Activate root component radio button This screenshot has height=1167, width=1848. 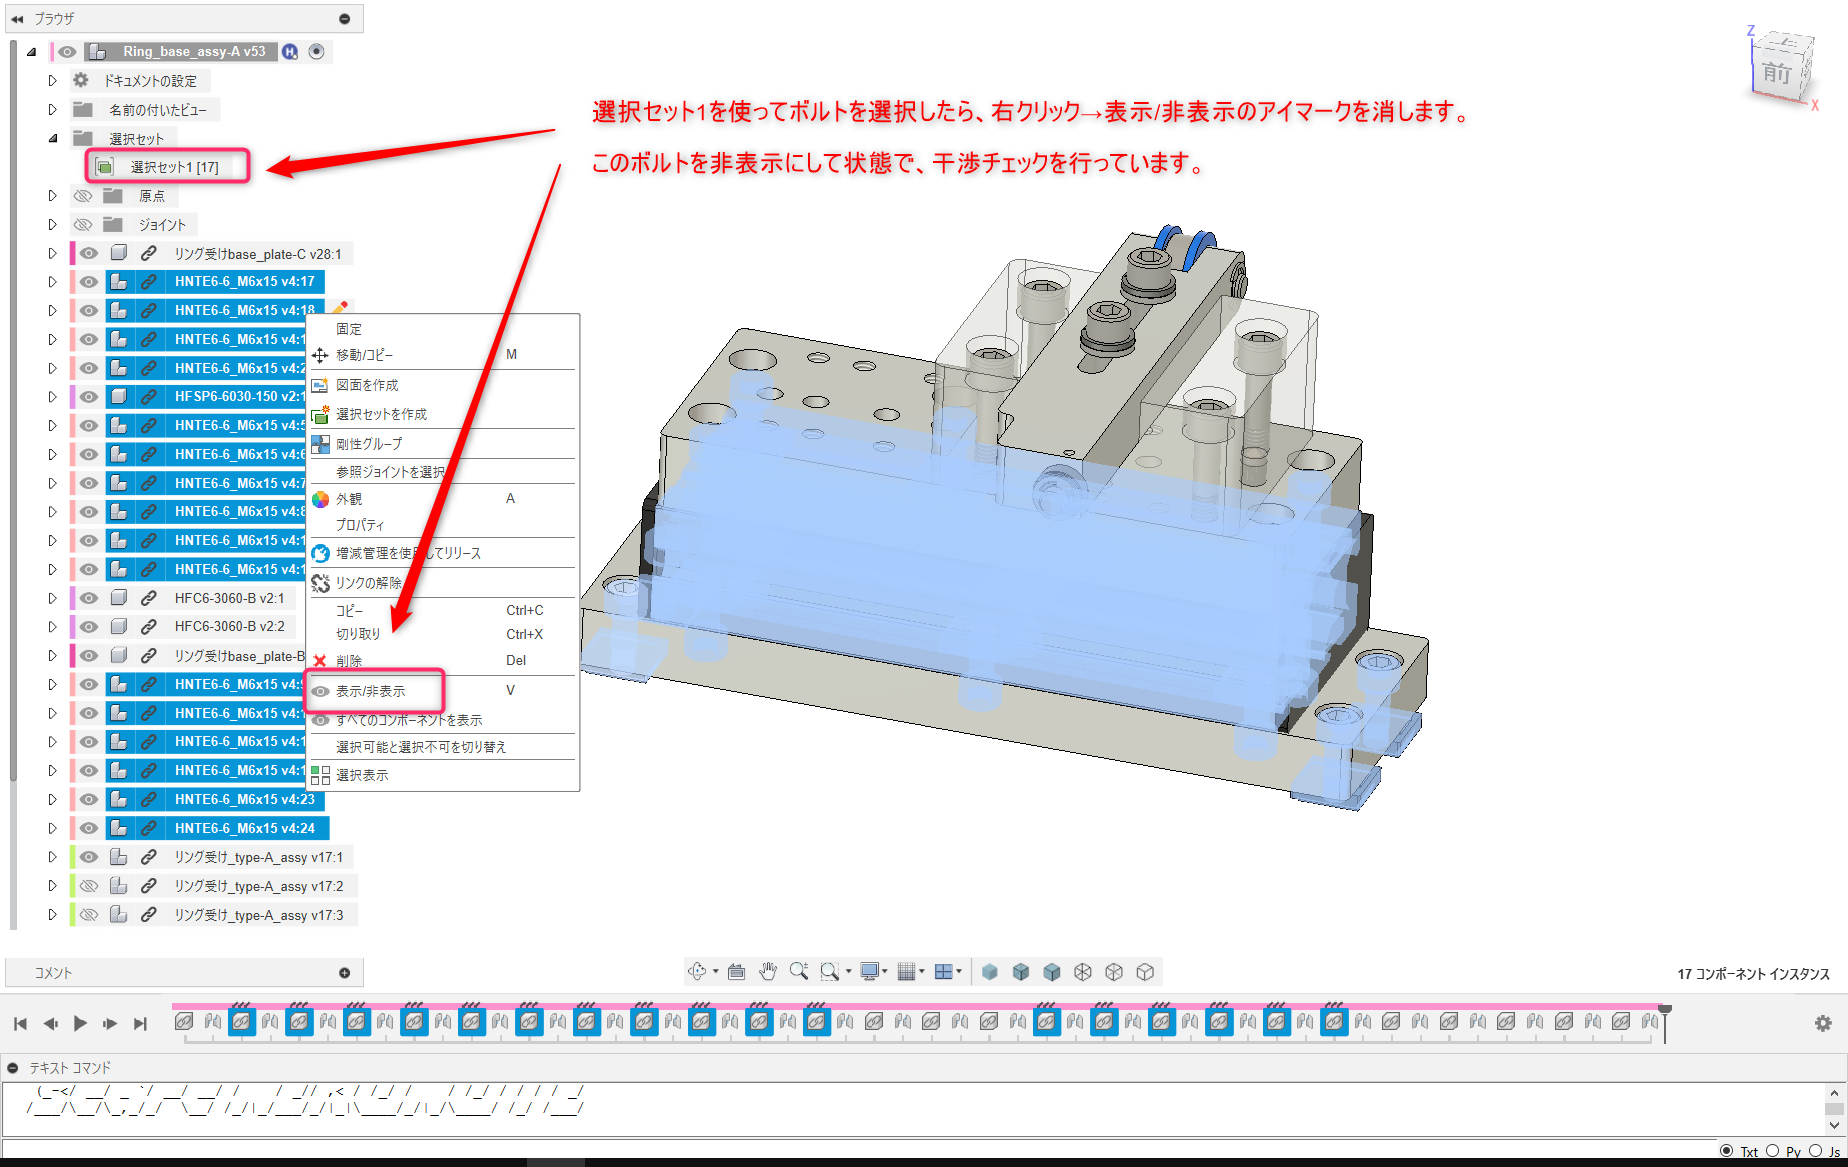point(317,52)
